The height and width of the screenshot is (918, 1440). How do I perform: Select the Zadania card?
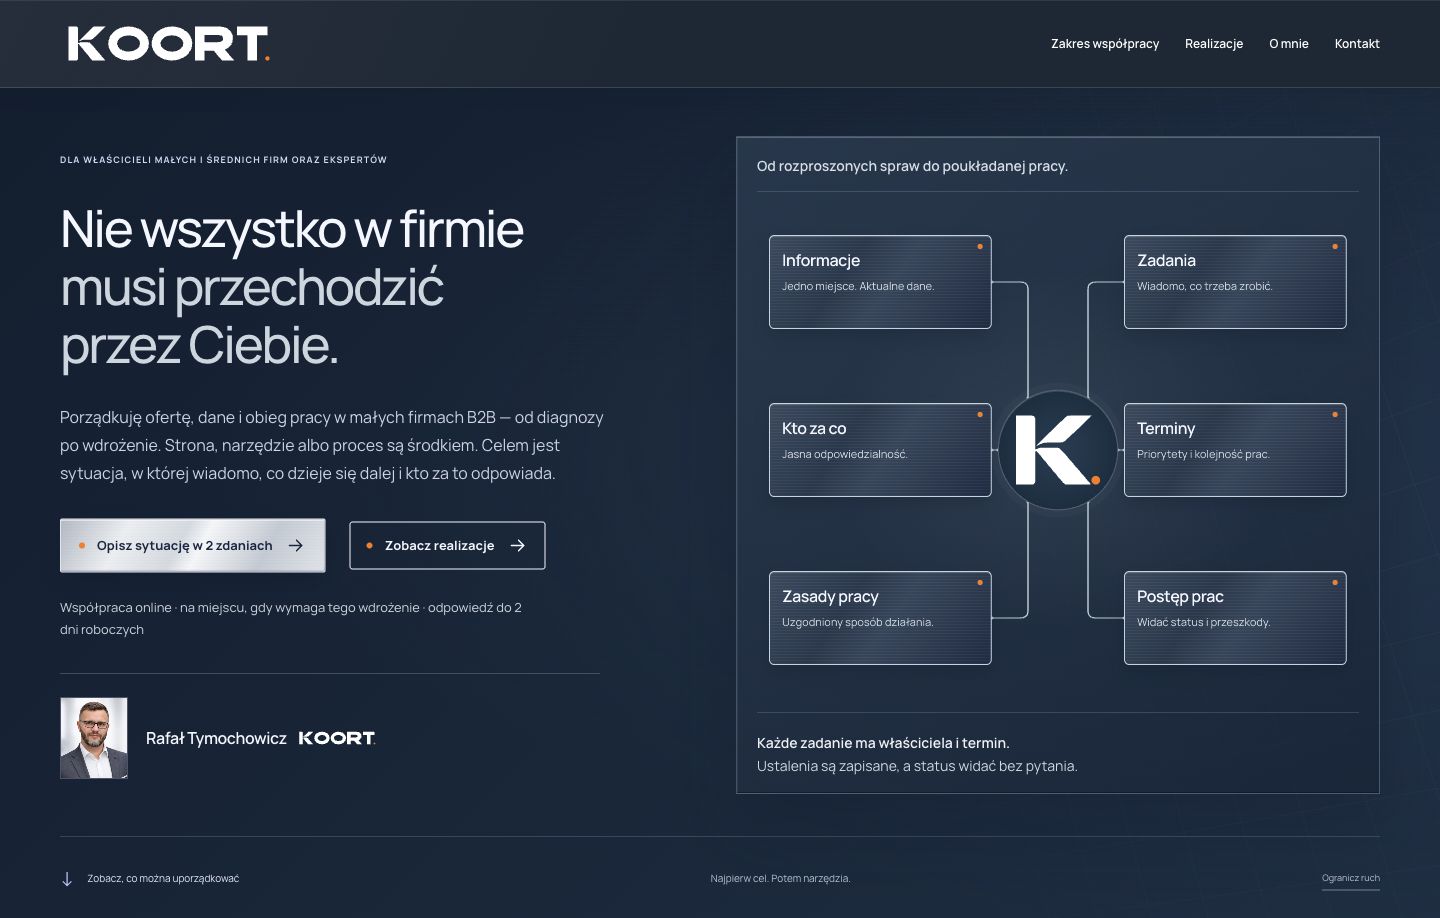point(1235,282)
